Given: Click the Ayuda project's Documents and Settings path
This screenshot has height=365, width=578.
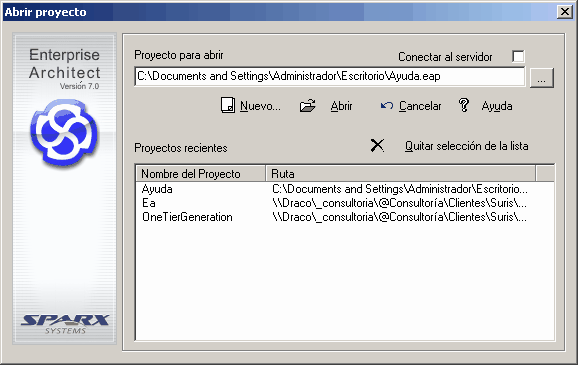Looking at the screenshot, I should (400, 189).
